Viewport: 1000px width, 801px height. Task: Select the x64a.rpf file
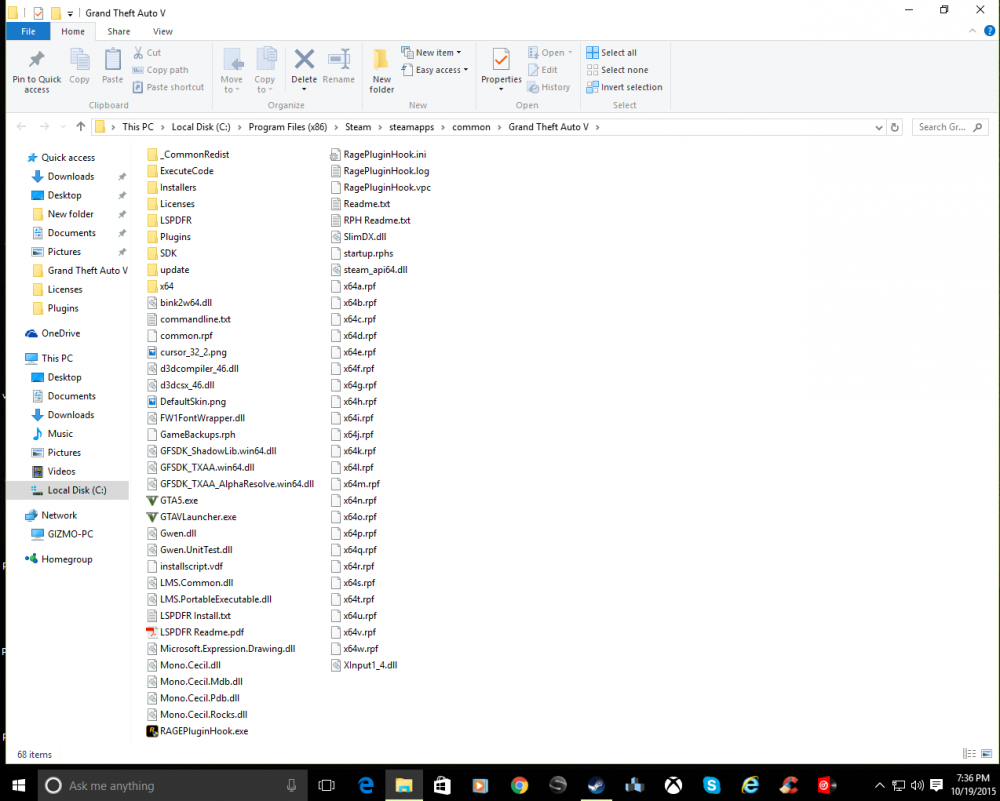point(354,286)
